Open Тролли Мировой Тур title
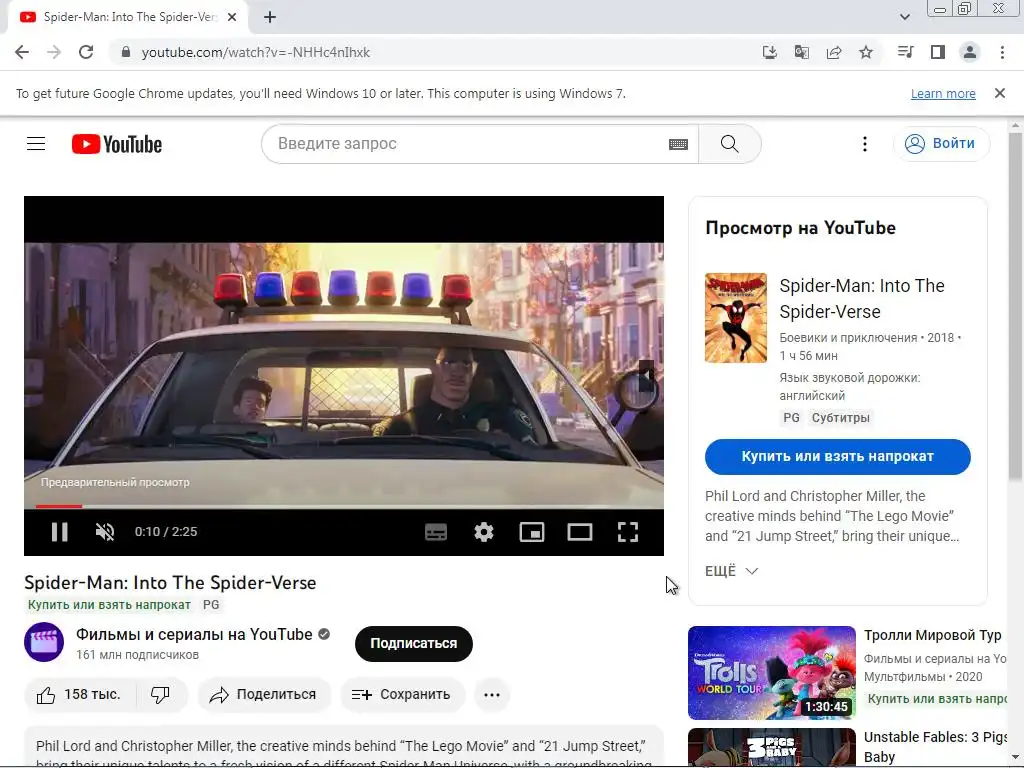Viewport: 1024px width, 768px height. [x=933, y=635]
